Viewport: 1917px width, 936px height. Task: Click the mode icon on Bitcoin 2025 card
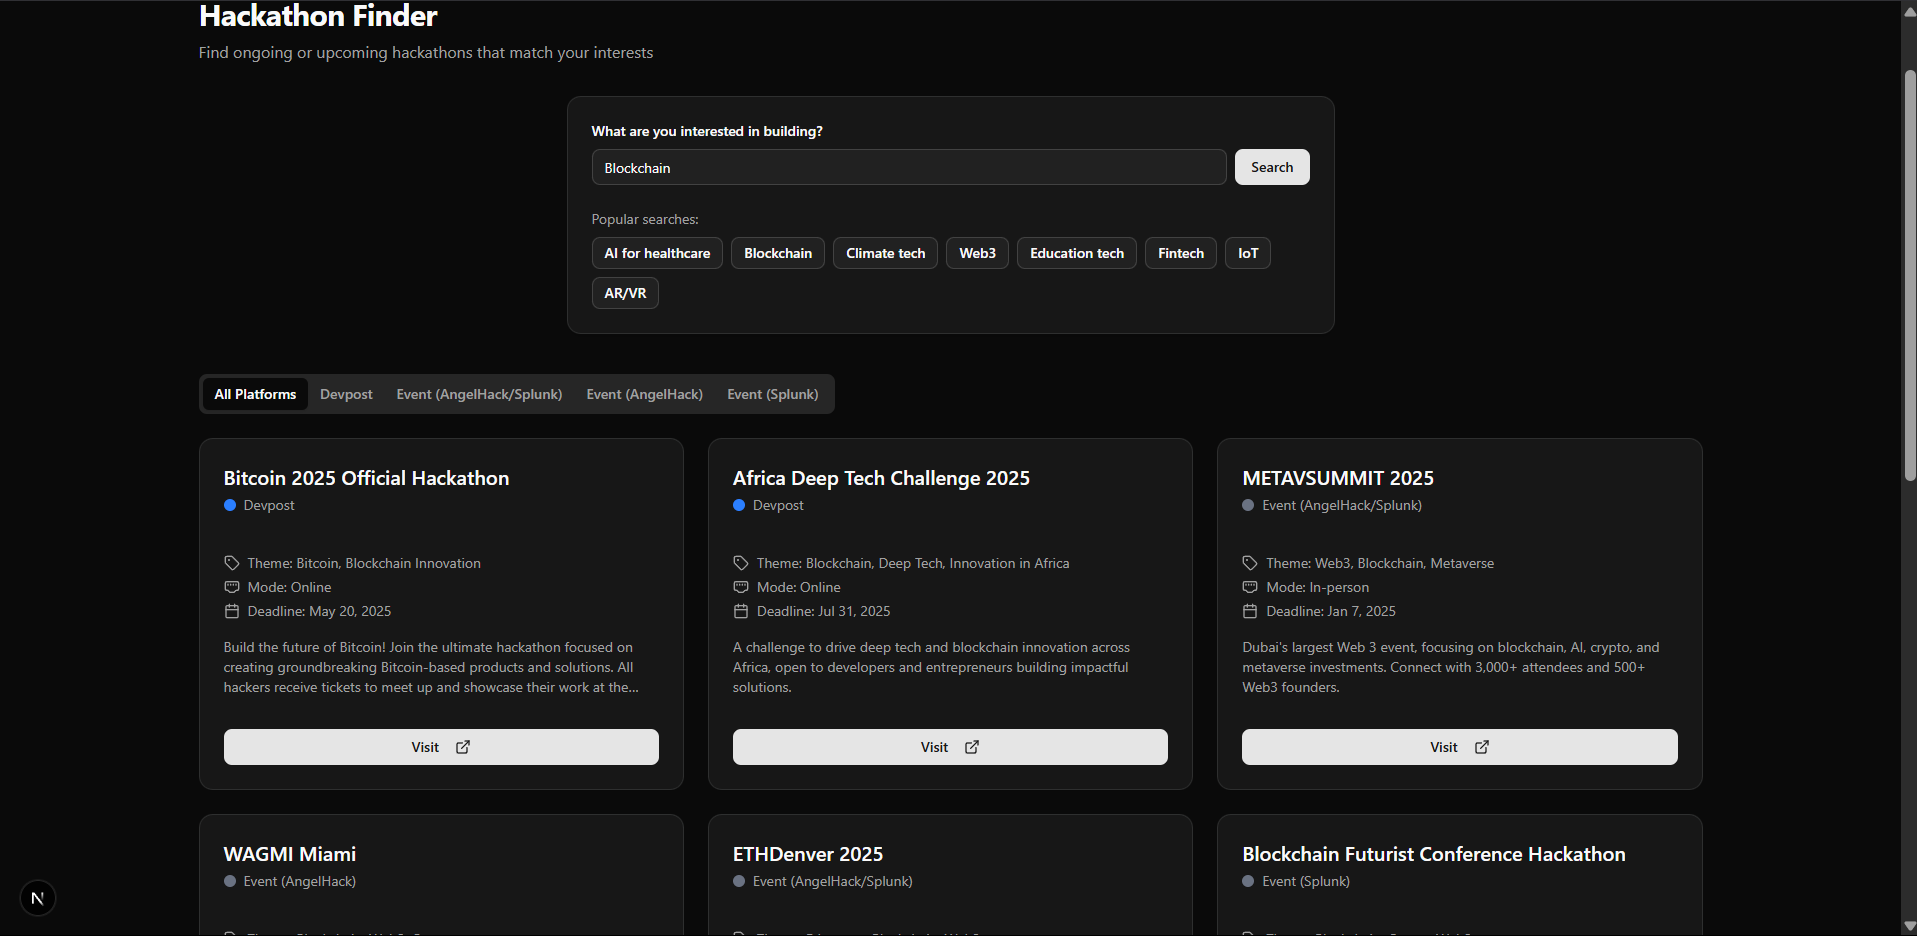(232, 587)
